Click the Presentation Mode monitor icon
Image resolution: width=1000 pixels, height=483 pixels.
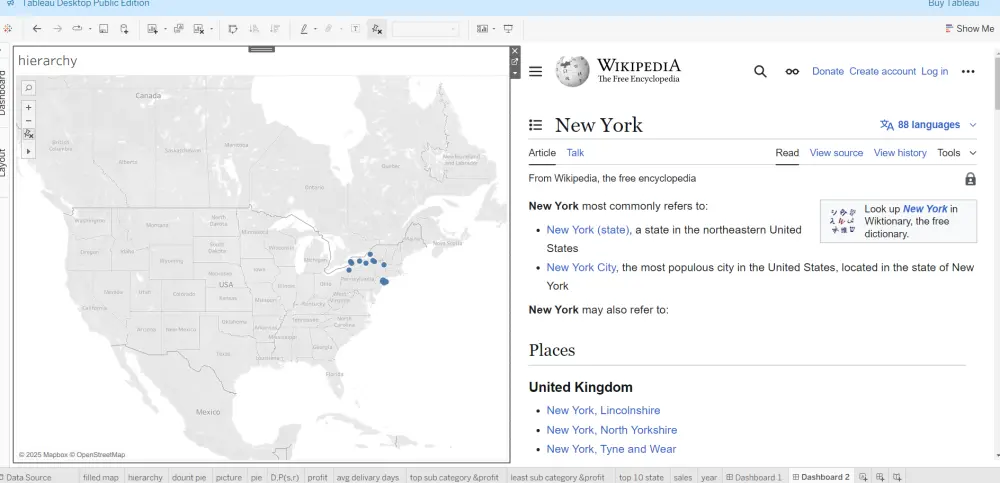click(x=508, y=29)
